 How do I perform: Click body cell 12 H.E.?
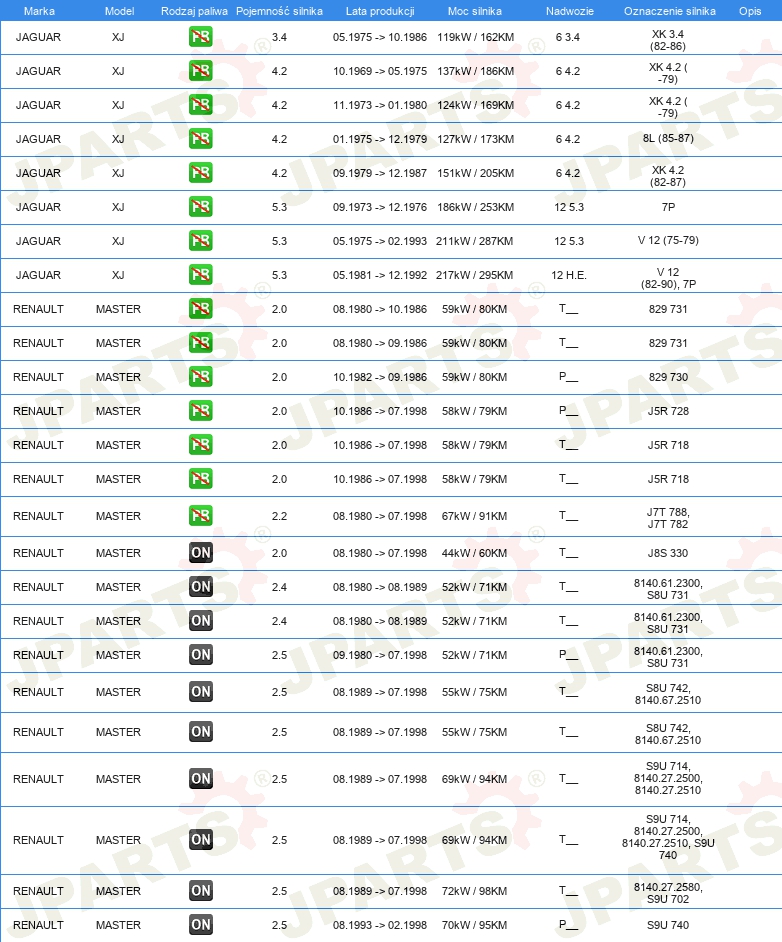click(x=569, y=275)
